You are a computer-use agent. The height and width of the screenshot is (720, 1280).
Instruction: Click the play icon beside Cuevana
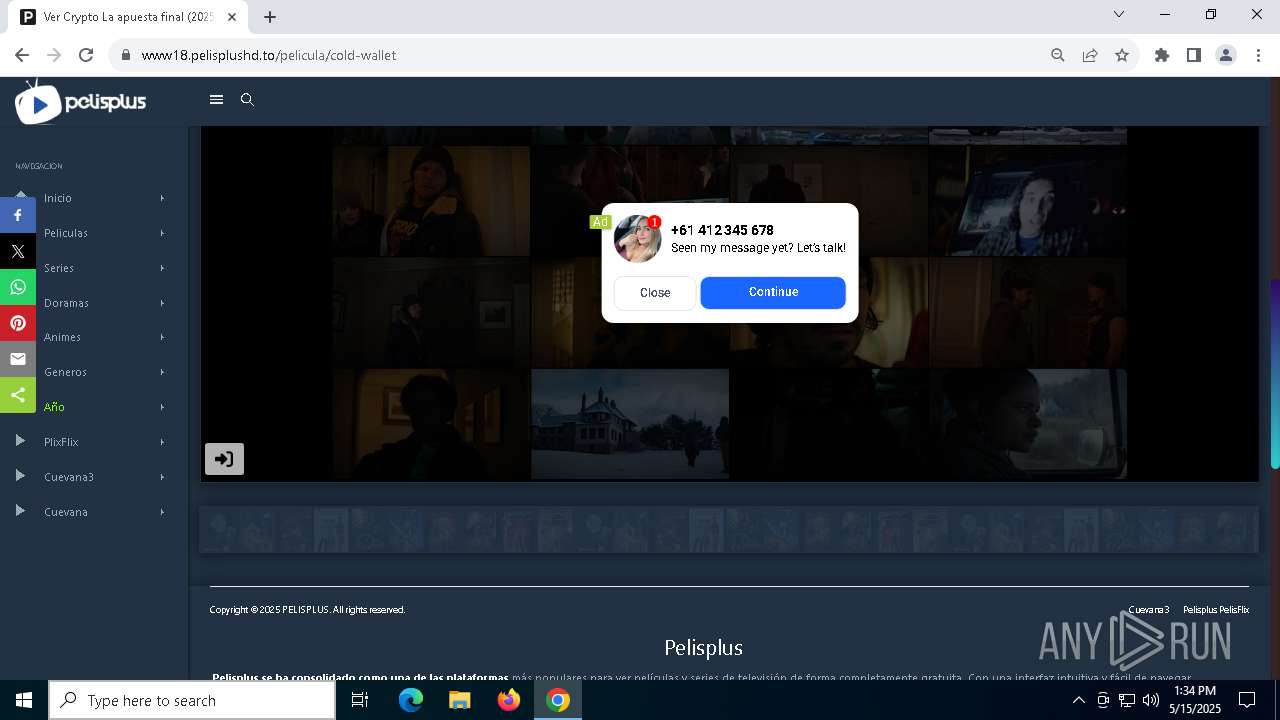pyautogui.click(x=20, y=511)
